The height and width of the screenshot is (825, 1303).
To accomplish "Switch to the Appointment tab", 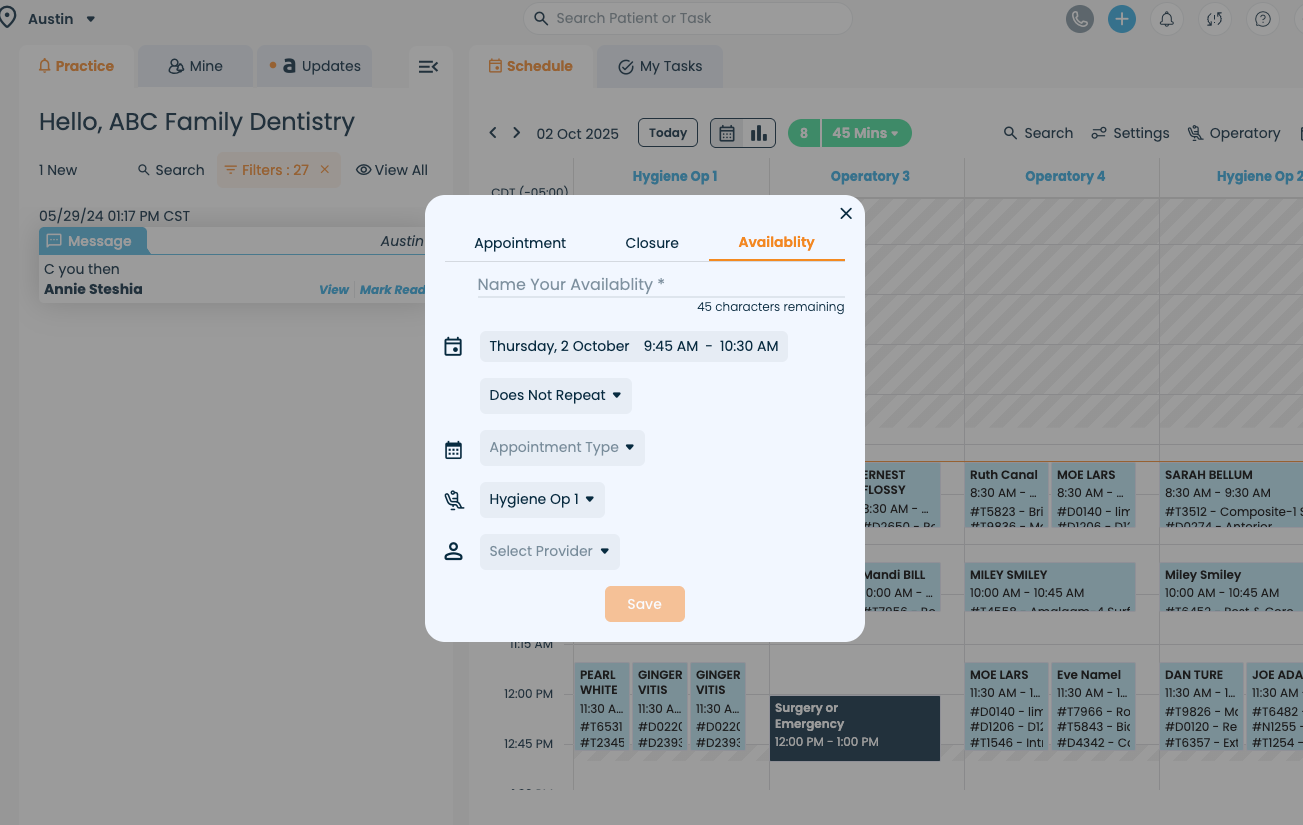I will point(520,243).
